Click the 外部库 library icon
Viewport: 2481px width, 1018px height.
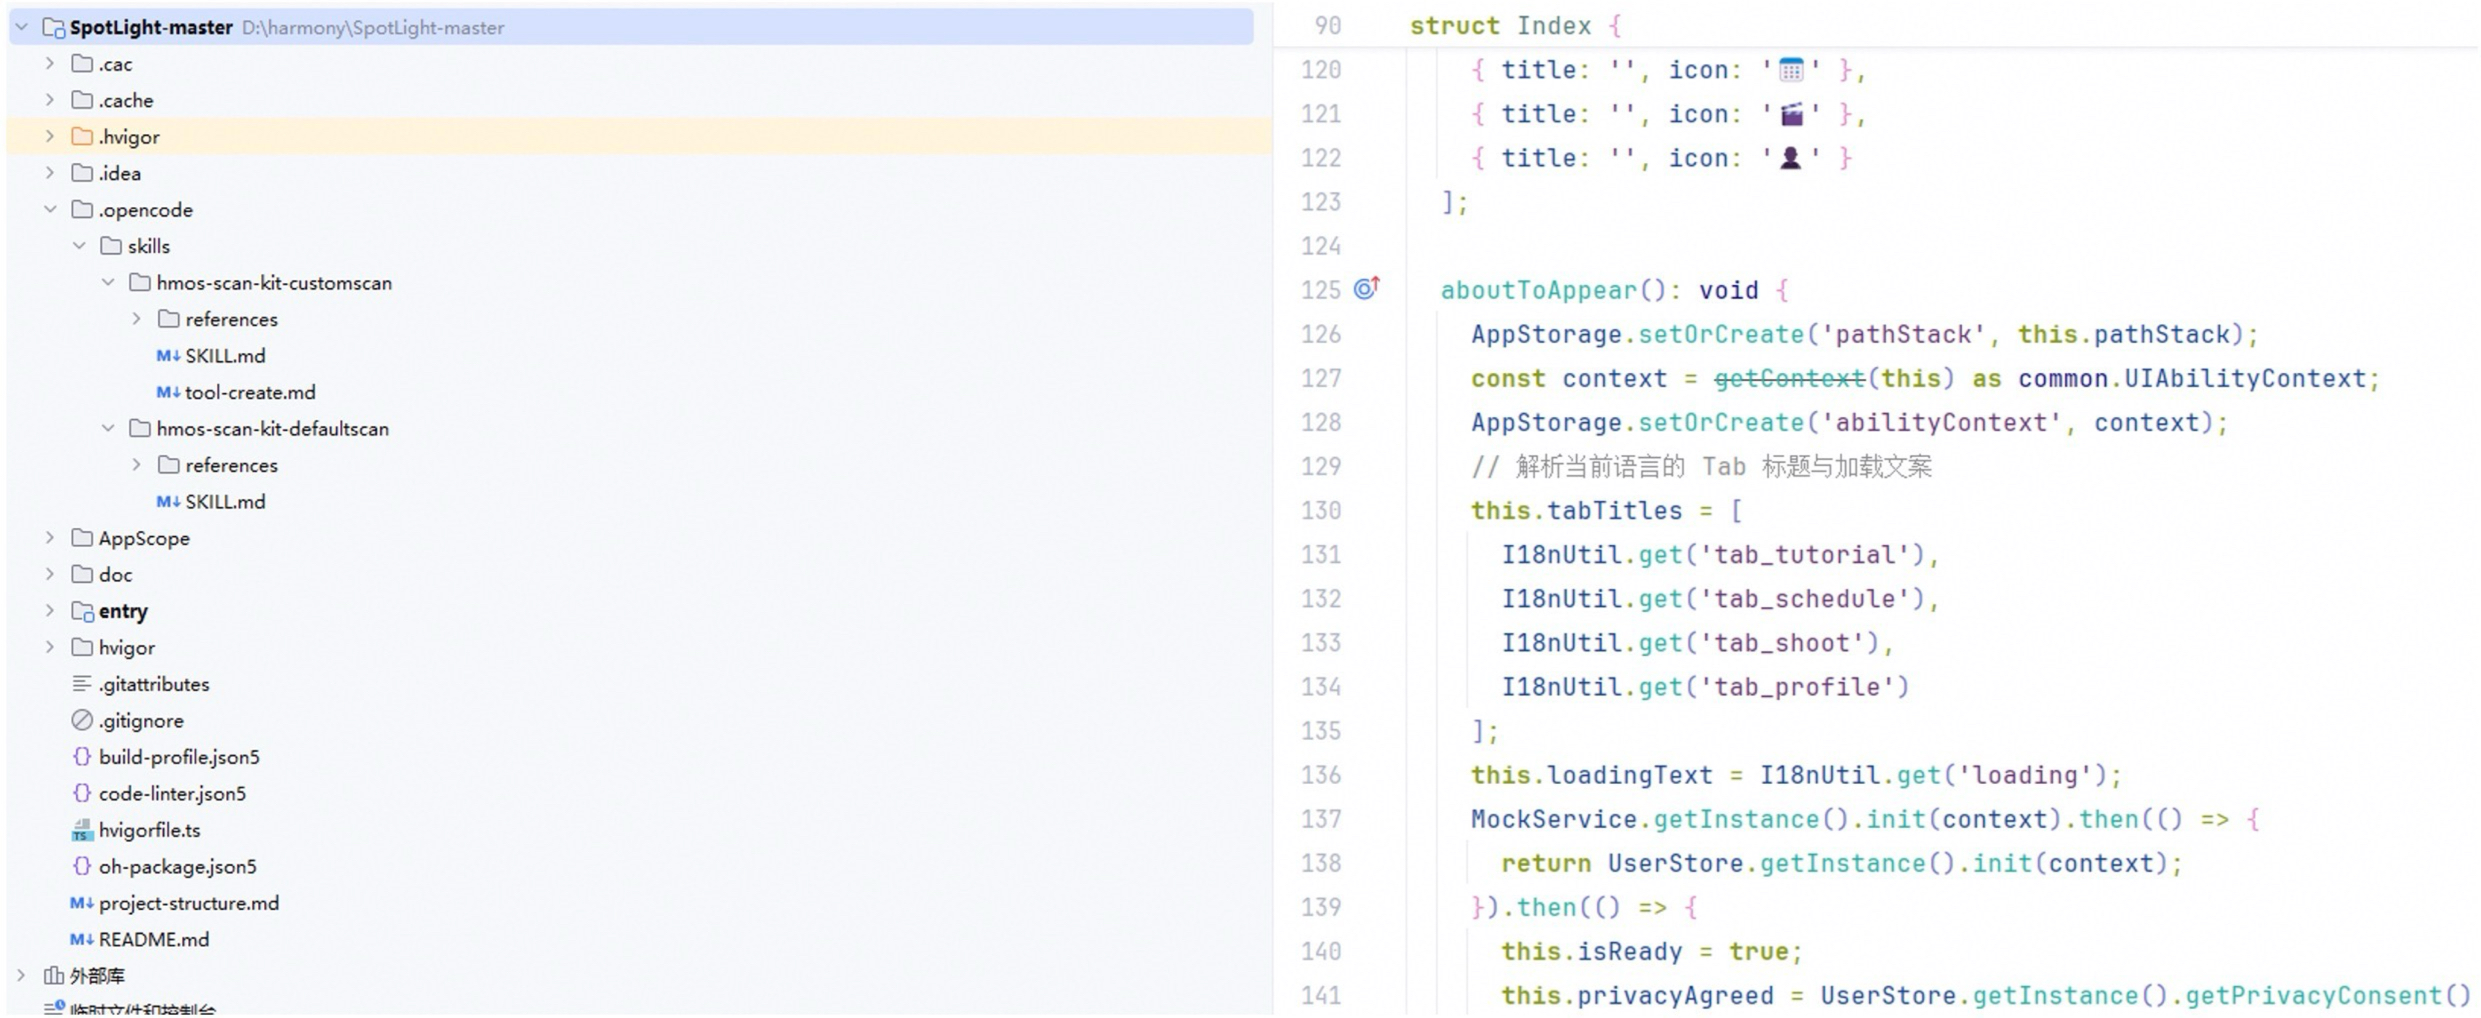click(54, 975)
